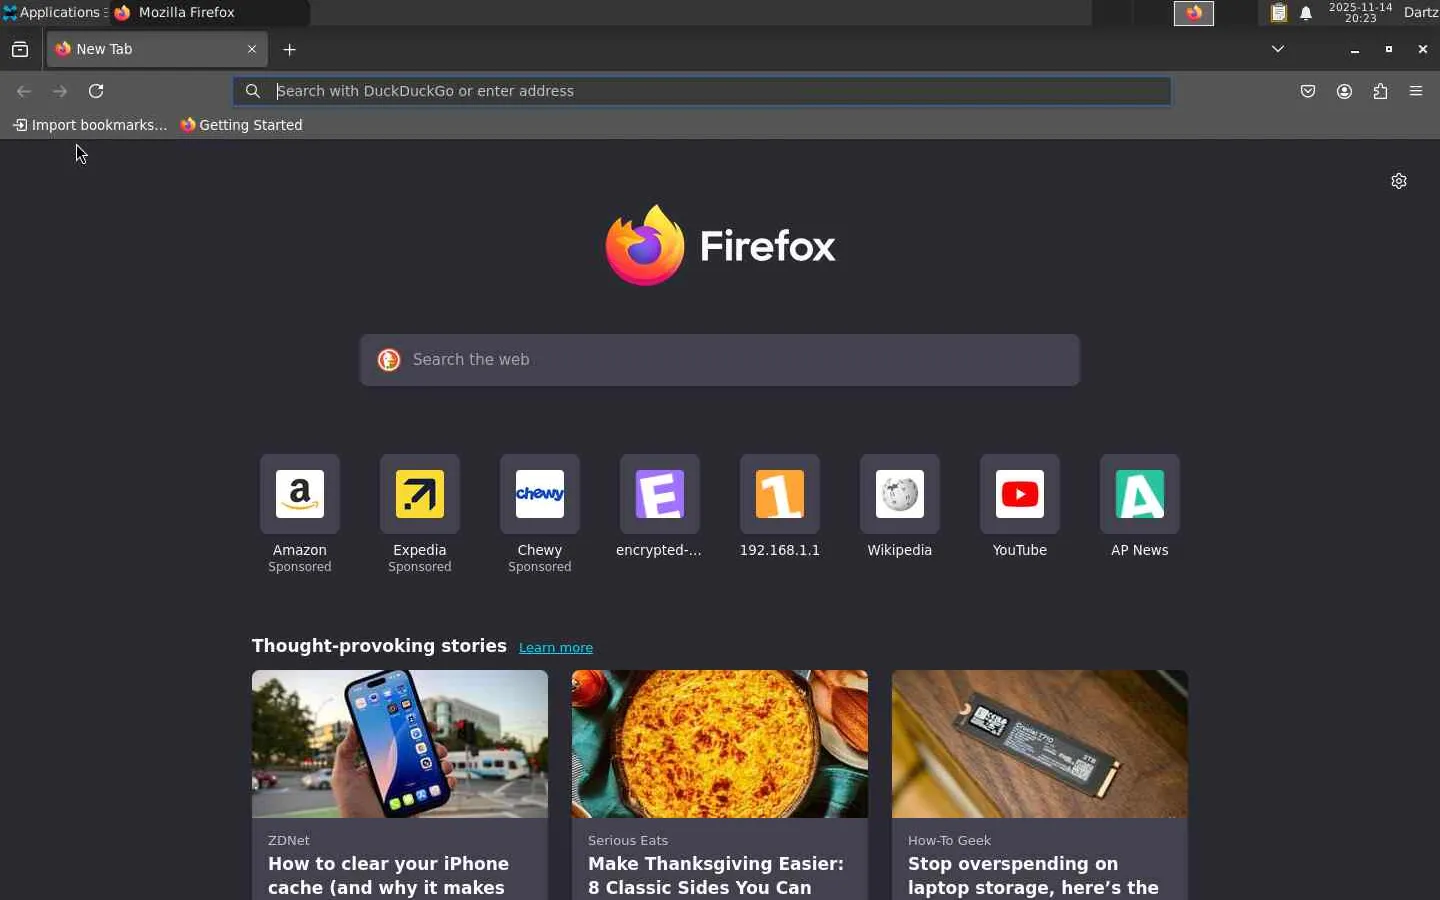The image size is (1440, 900).
Task: Open the Extensions panel
Action: coord(1381,91)
